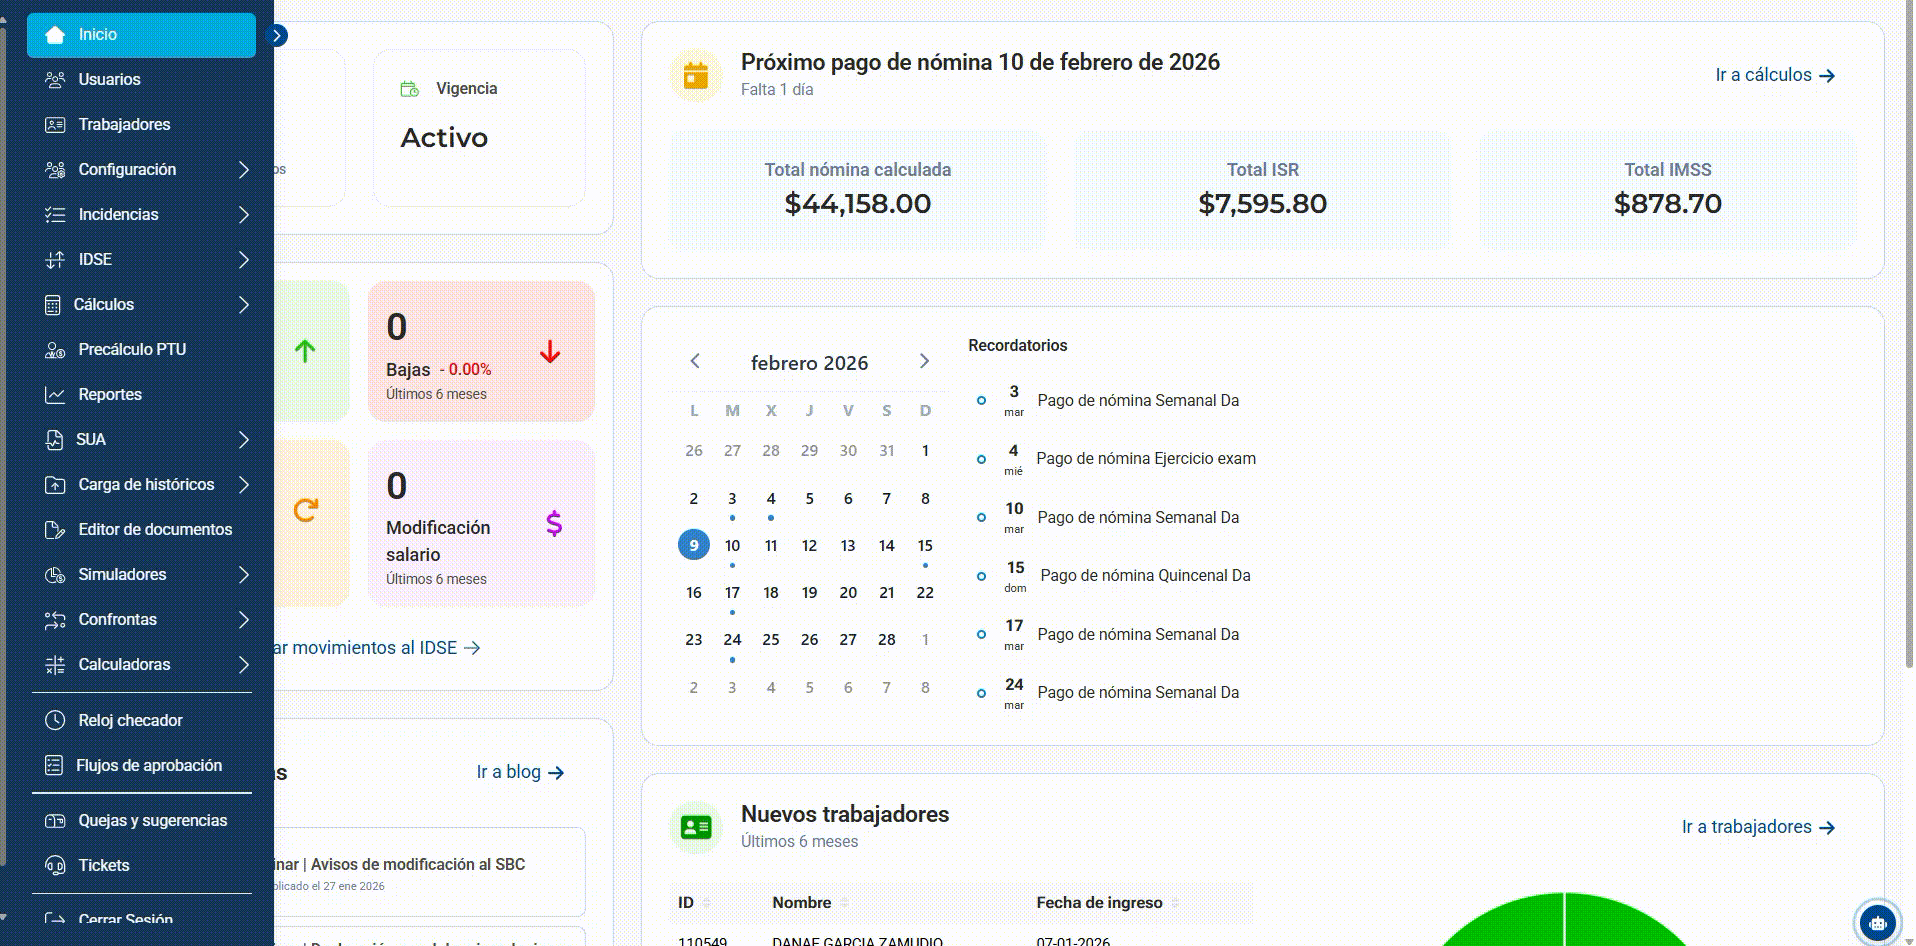
Task: Click the green Nuevos trabajadores card icon
Action: [696, 827]
